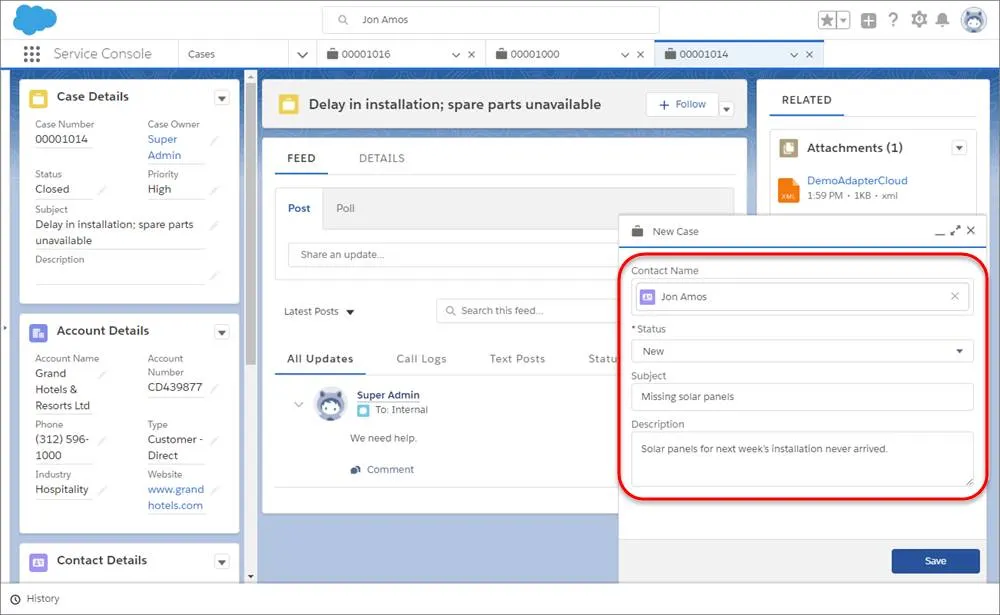Show the All Updates feed filter
The width and height of the screenshot is (1000, 615).
click(320, 359)
